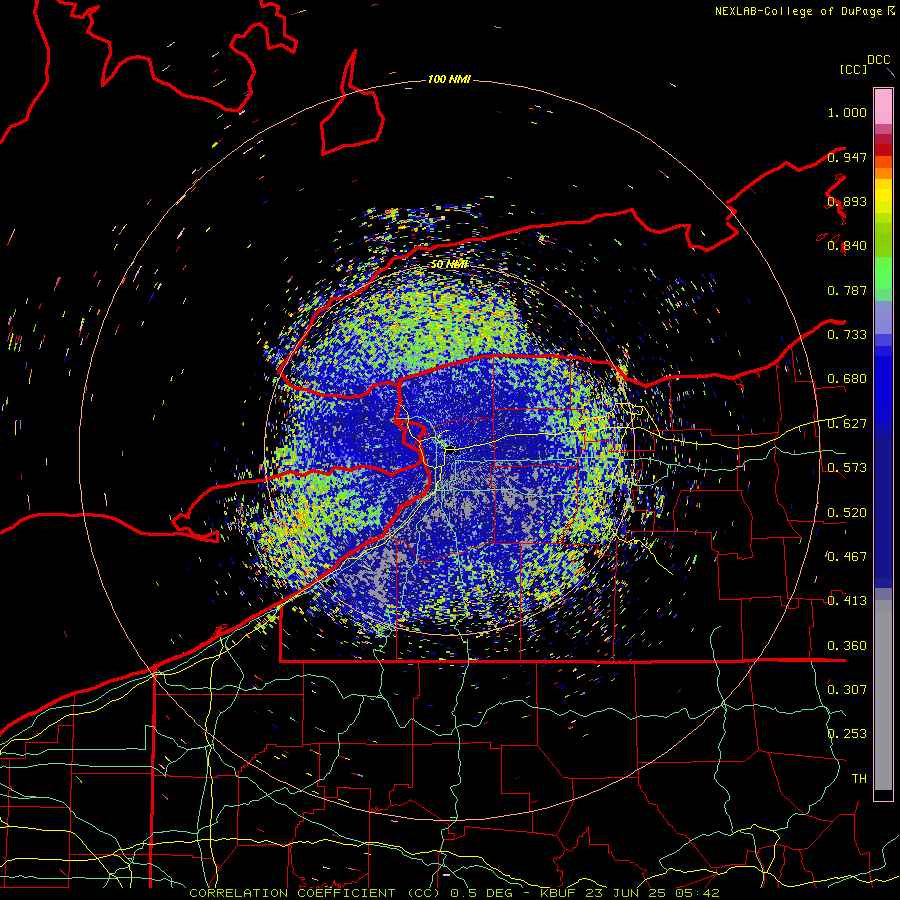This screenshot has height=900, width=900.
Task: Select the 0.360 scale value
Action: pos(847,646)
